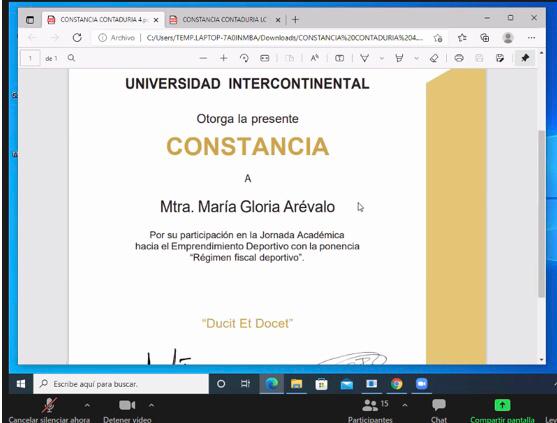
Task: Stop video in Zoom
Action: [127, 410]
